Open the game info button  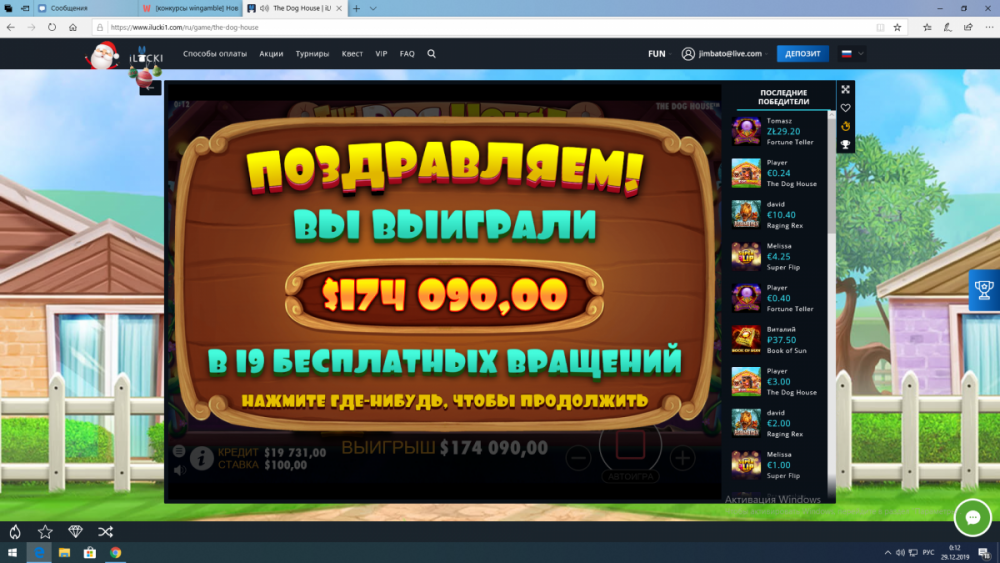(x=202, y=458)
